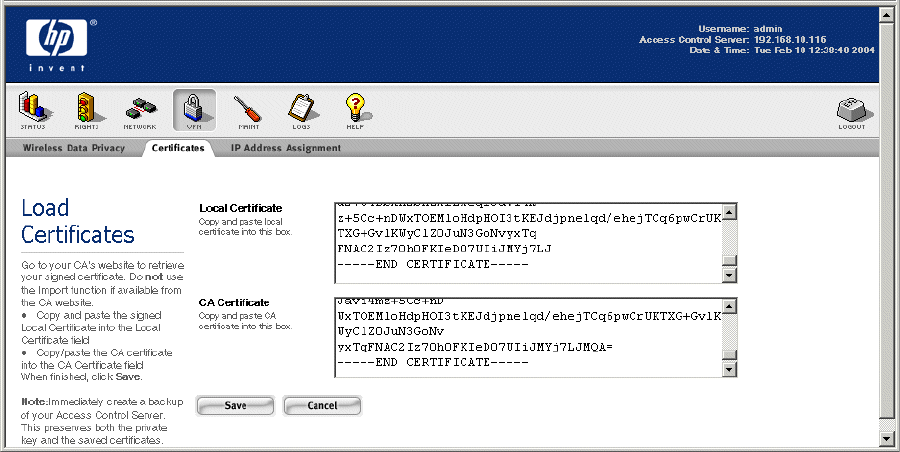
Task: Open the Logs clipboard icon
Action: (301, 109)
